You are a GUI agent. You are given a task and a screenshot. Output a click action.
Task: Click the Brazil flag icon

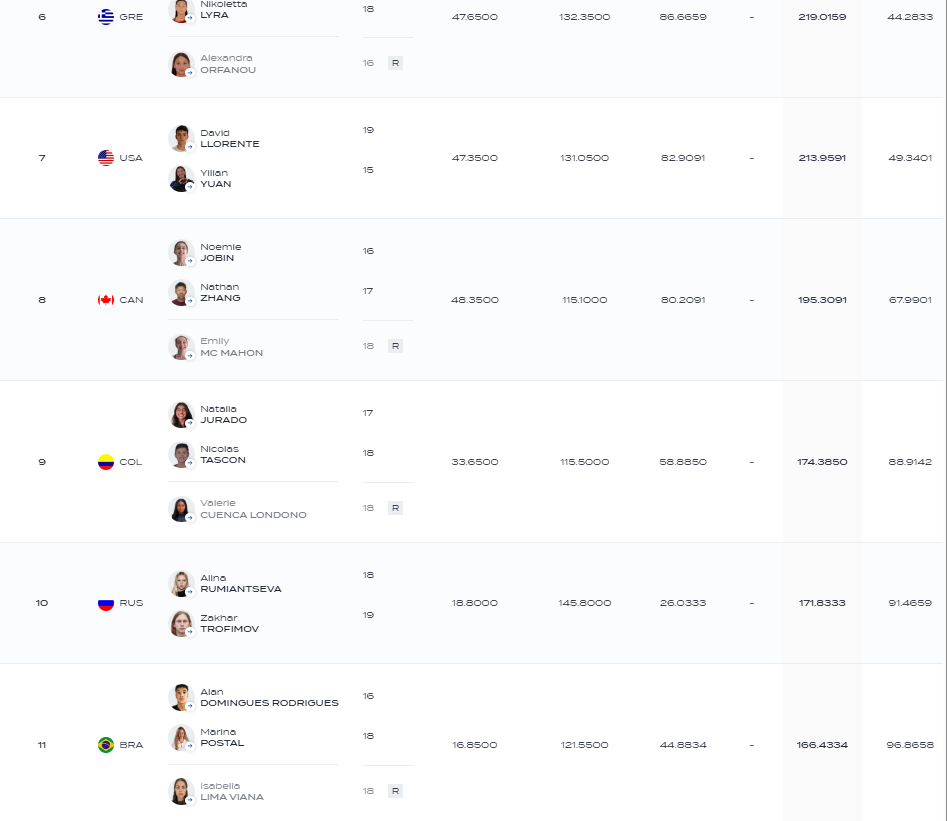[106, 745]
